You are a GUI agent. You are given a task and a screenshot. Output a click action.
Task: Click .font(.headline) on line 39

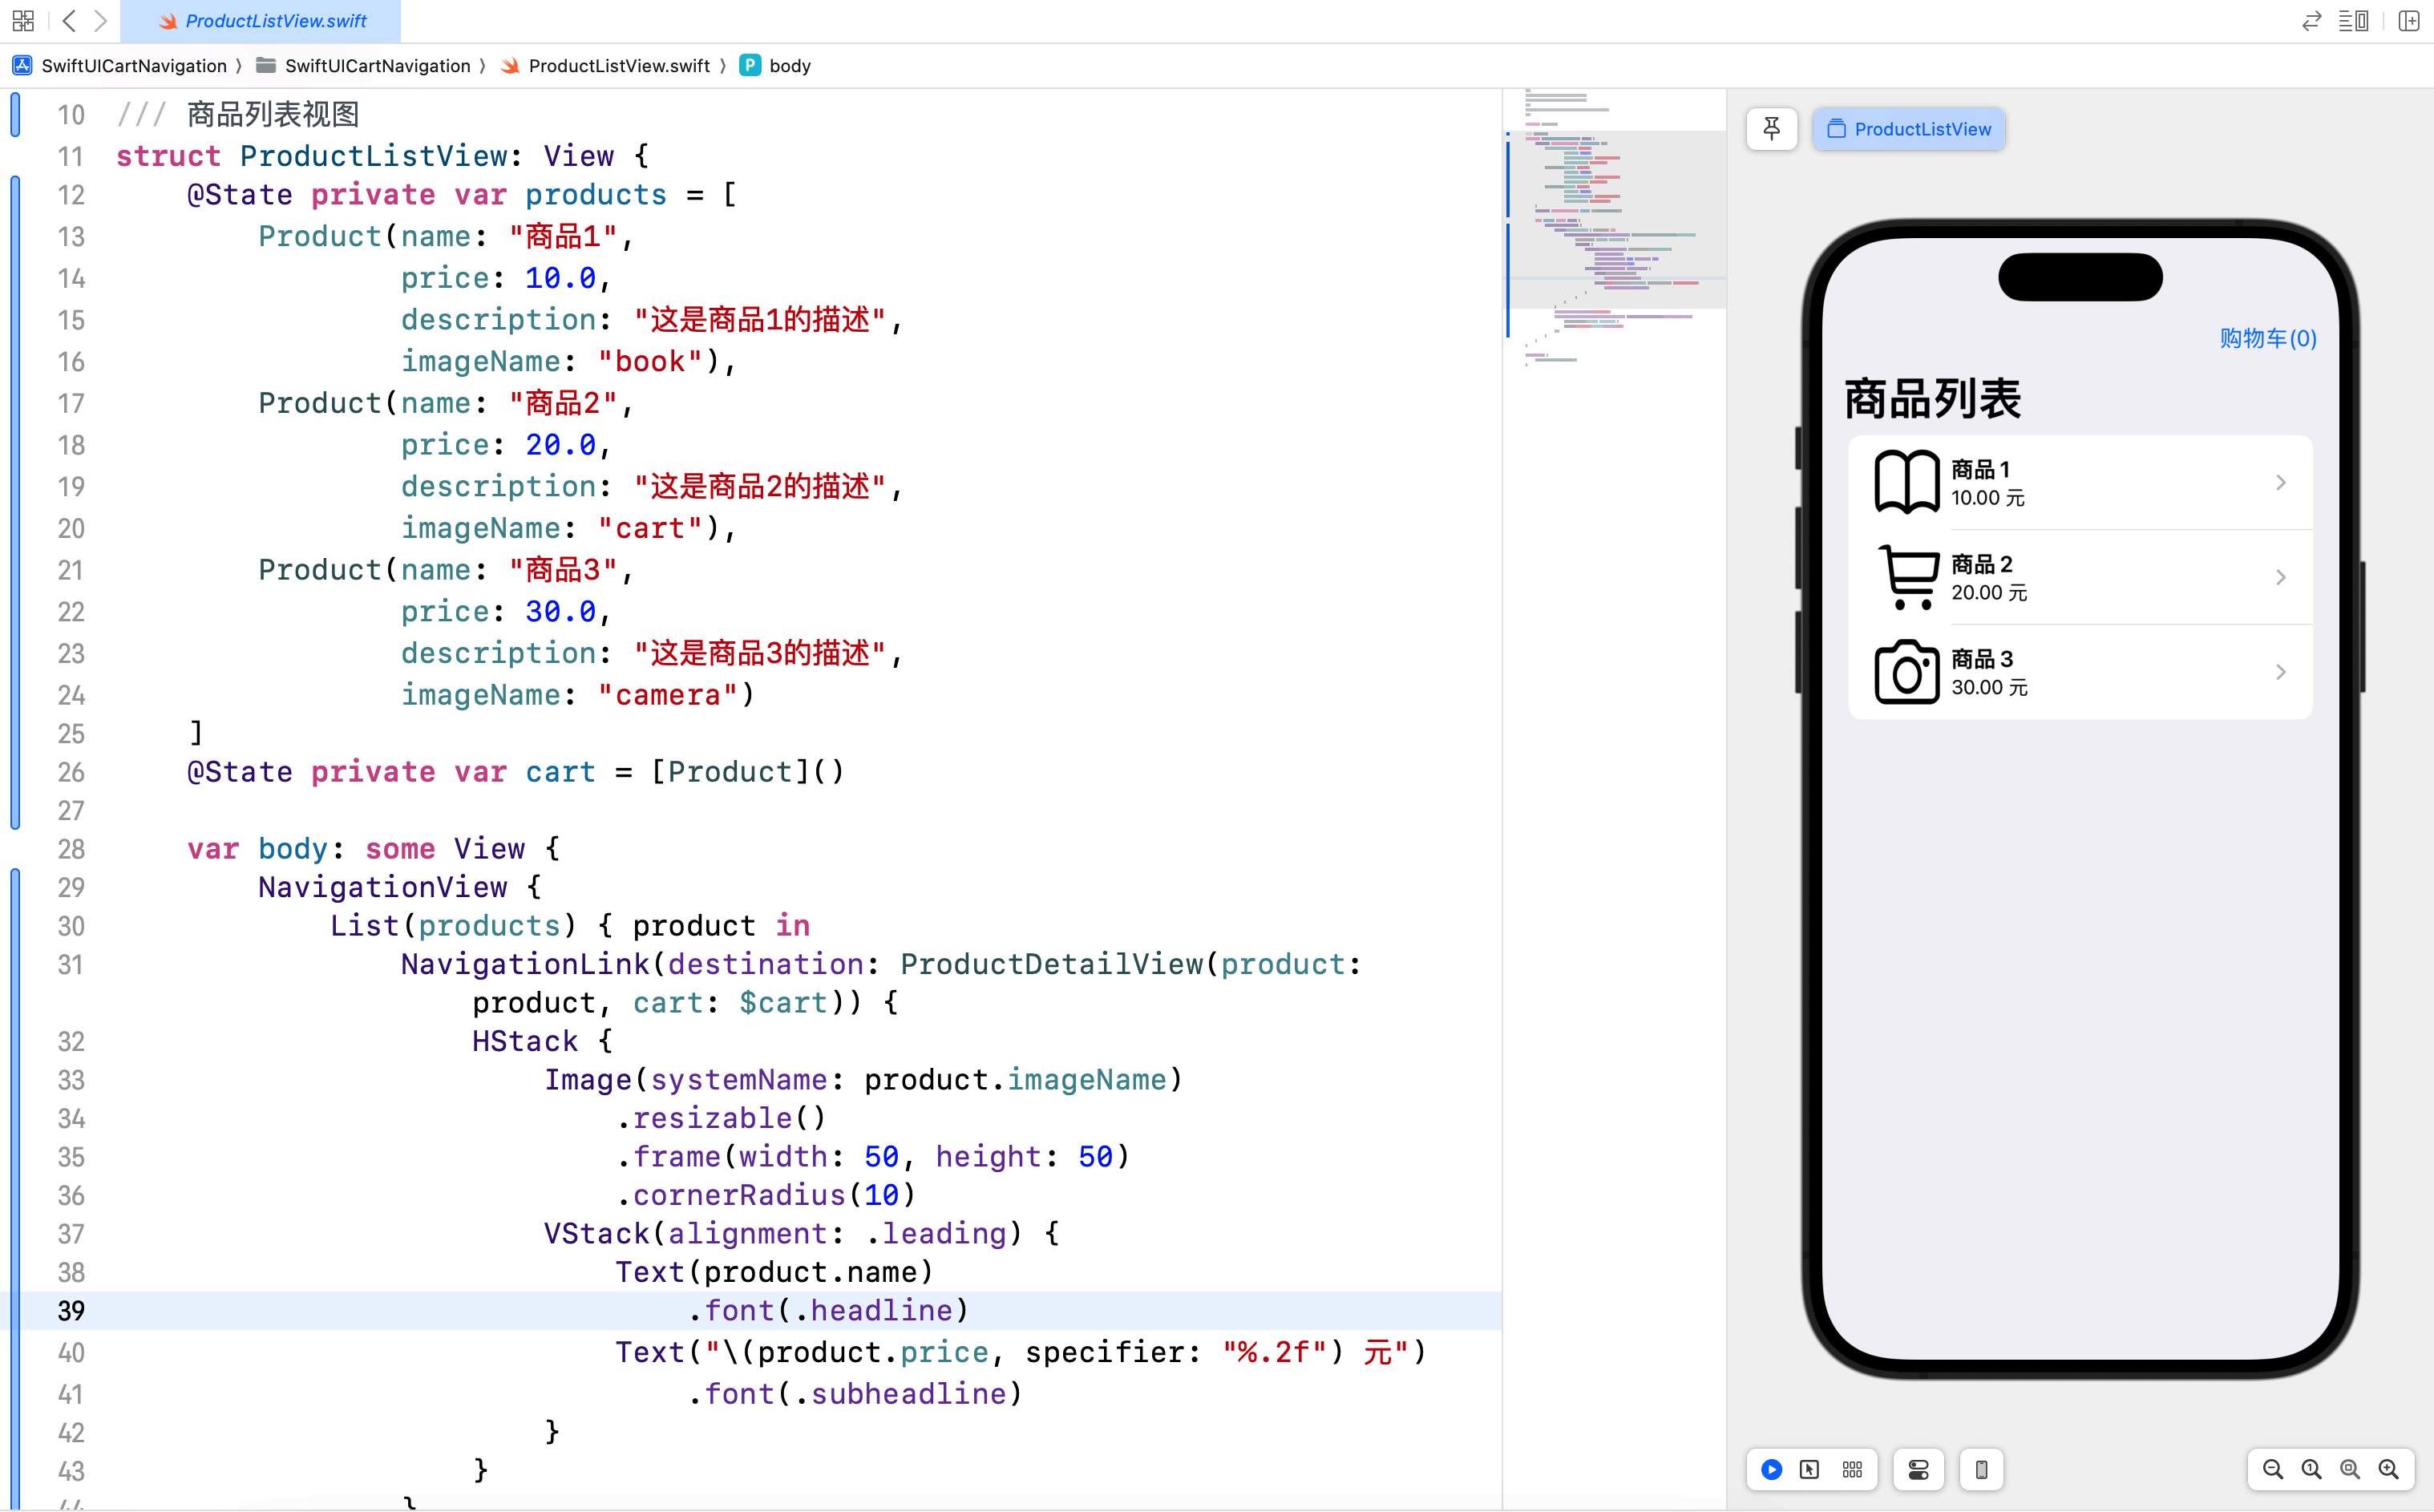tap(828, 1311)
